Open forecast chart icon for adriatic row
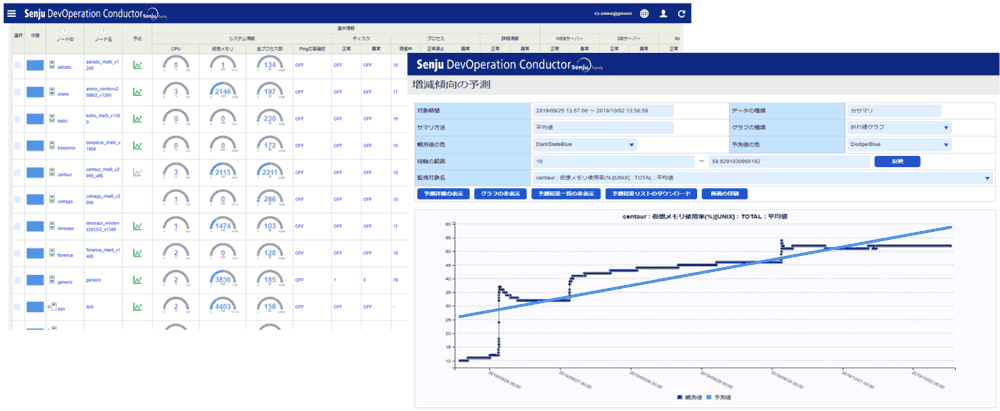The image size is (1000, 411). point(137,65)
